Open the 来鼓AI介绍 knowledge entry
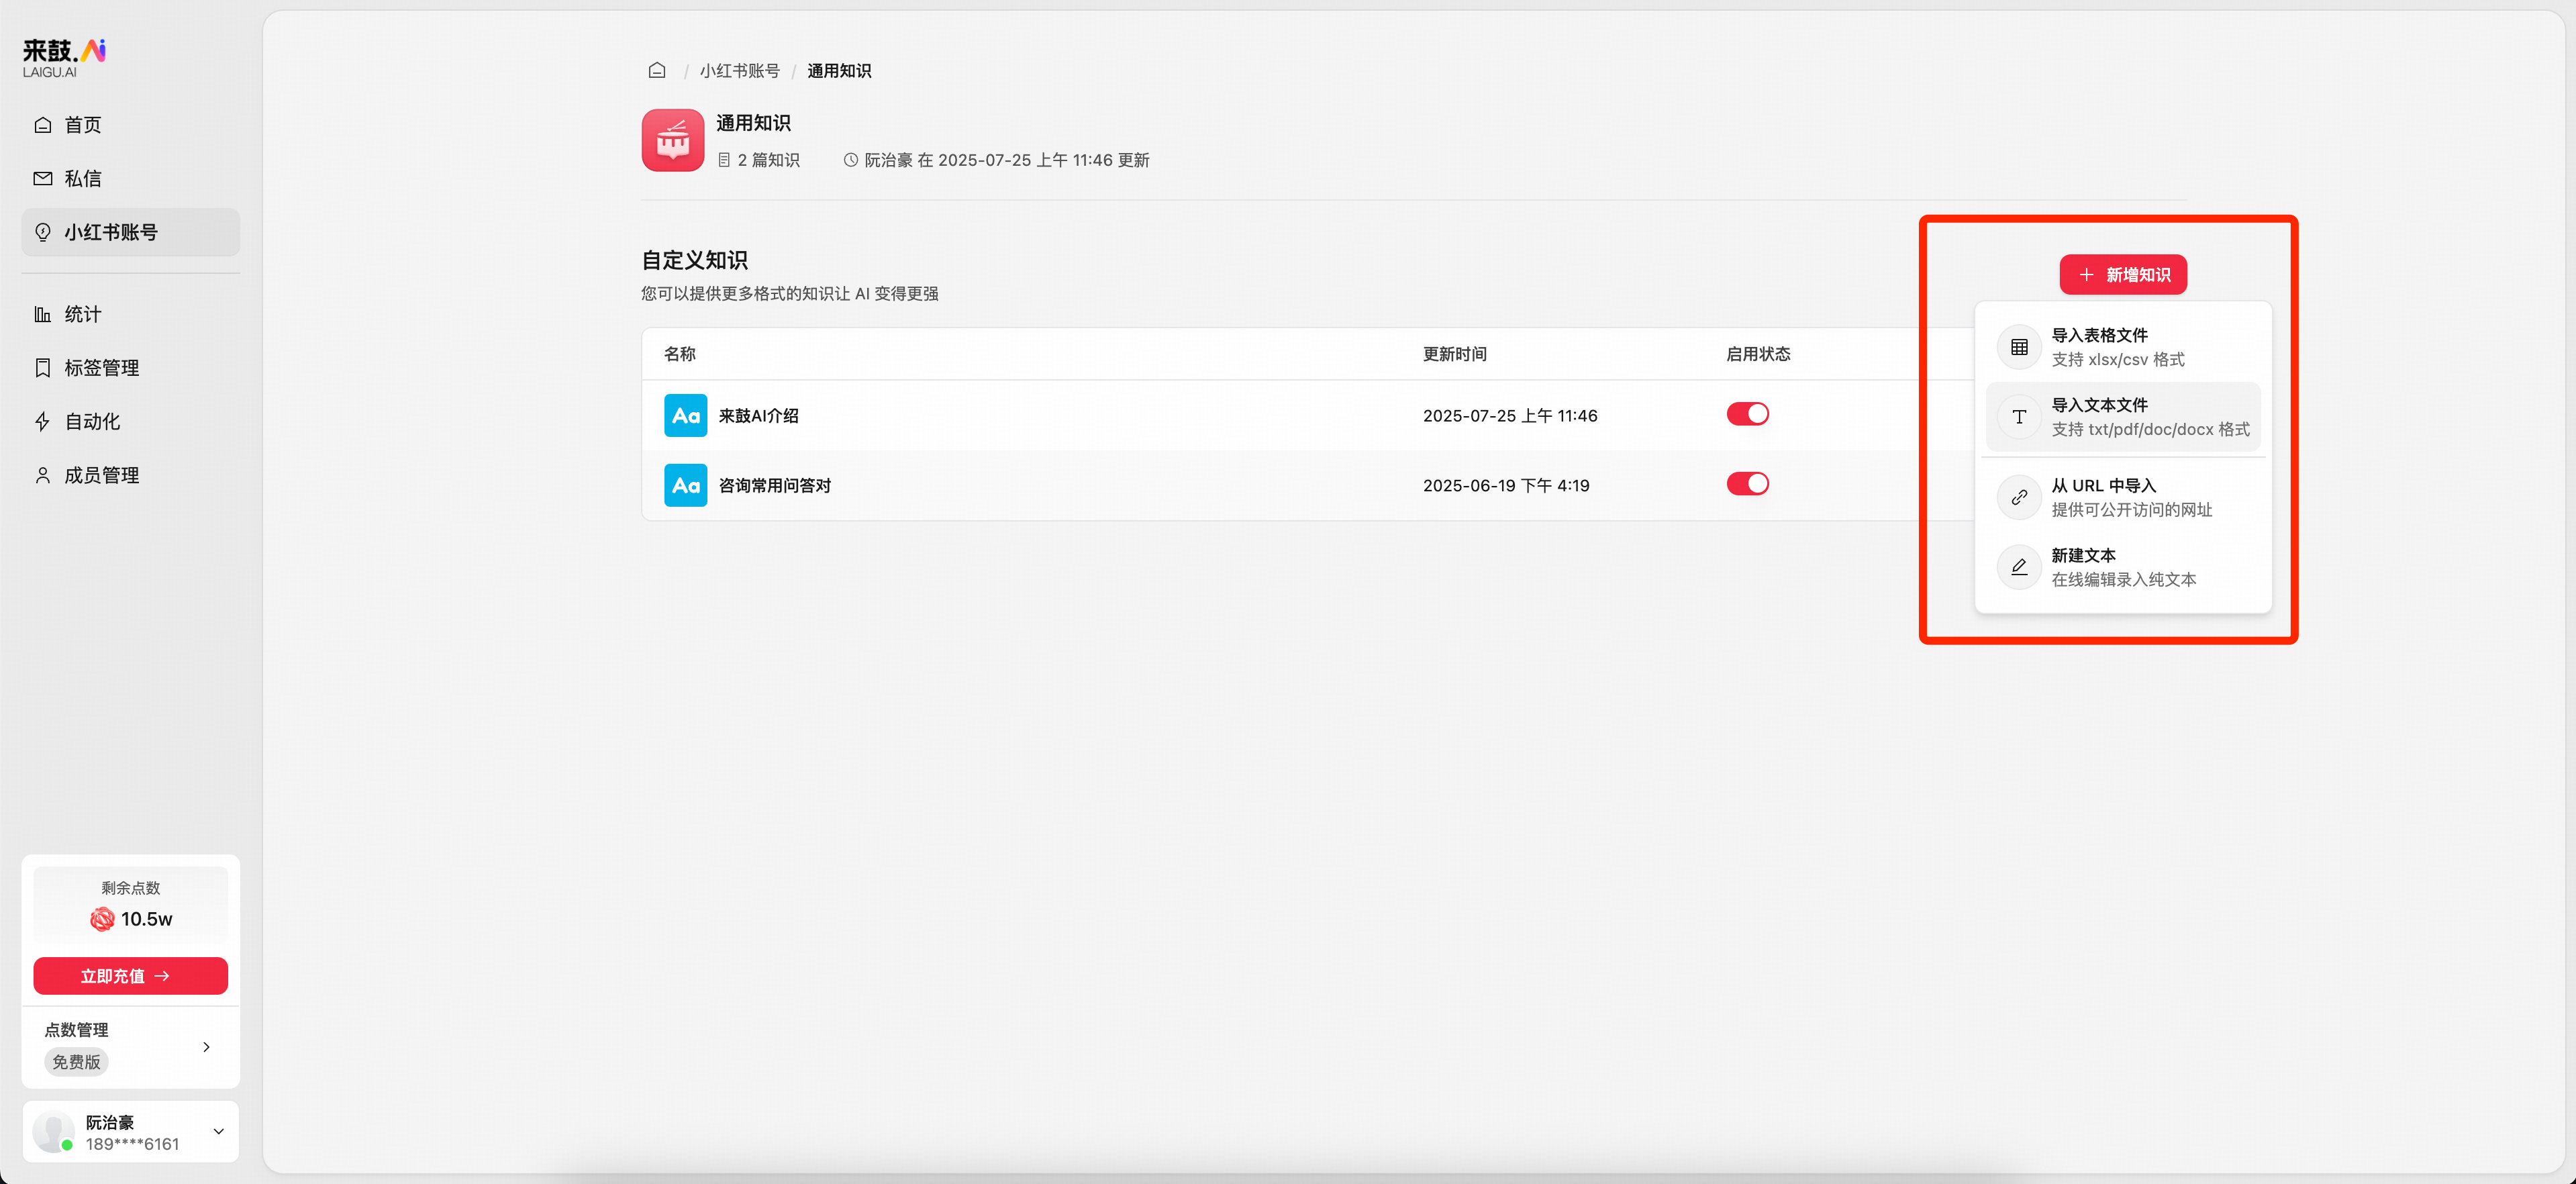The image size is (2576, 1184). tap(758, 416)
